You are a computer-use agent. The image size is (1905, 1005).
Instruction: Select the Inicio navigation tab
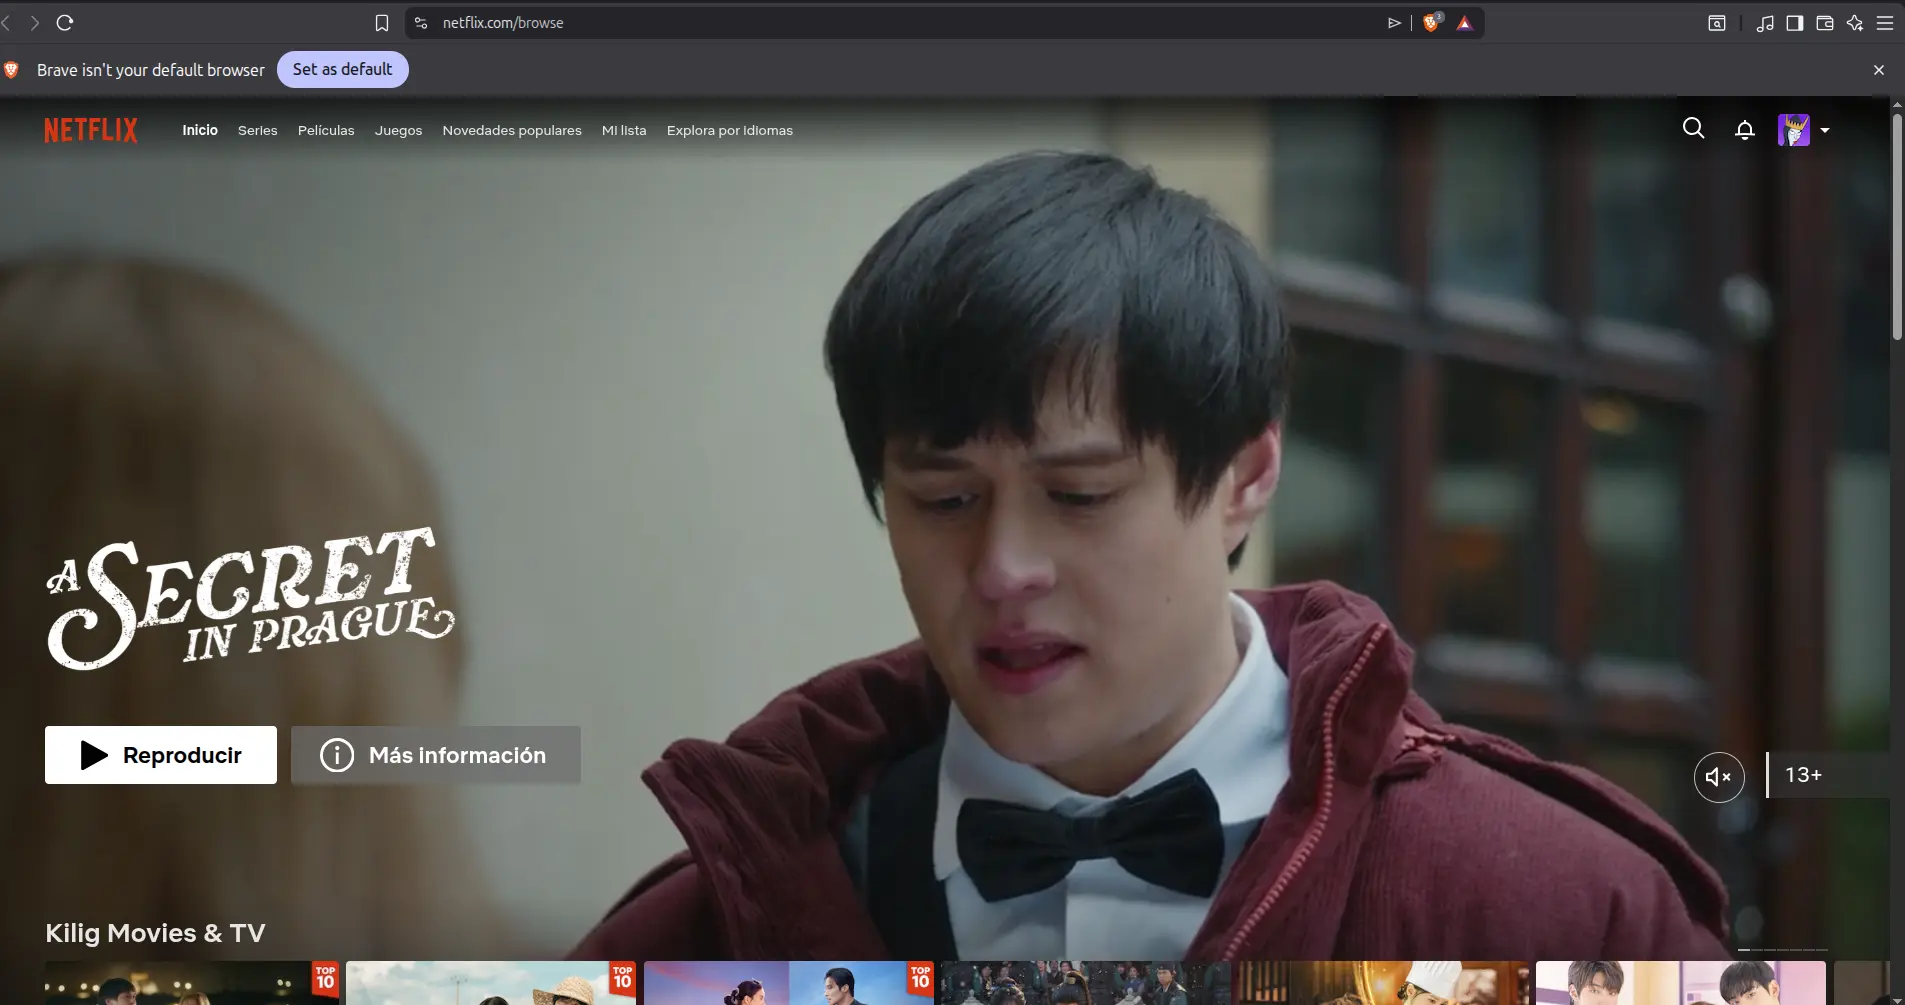(200, 130)
